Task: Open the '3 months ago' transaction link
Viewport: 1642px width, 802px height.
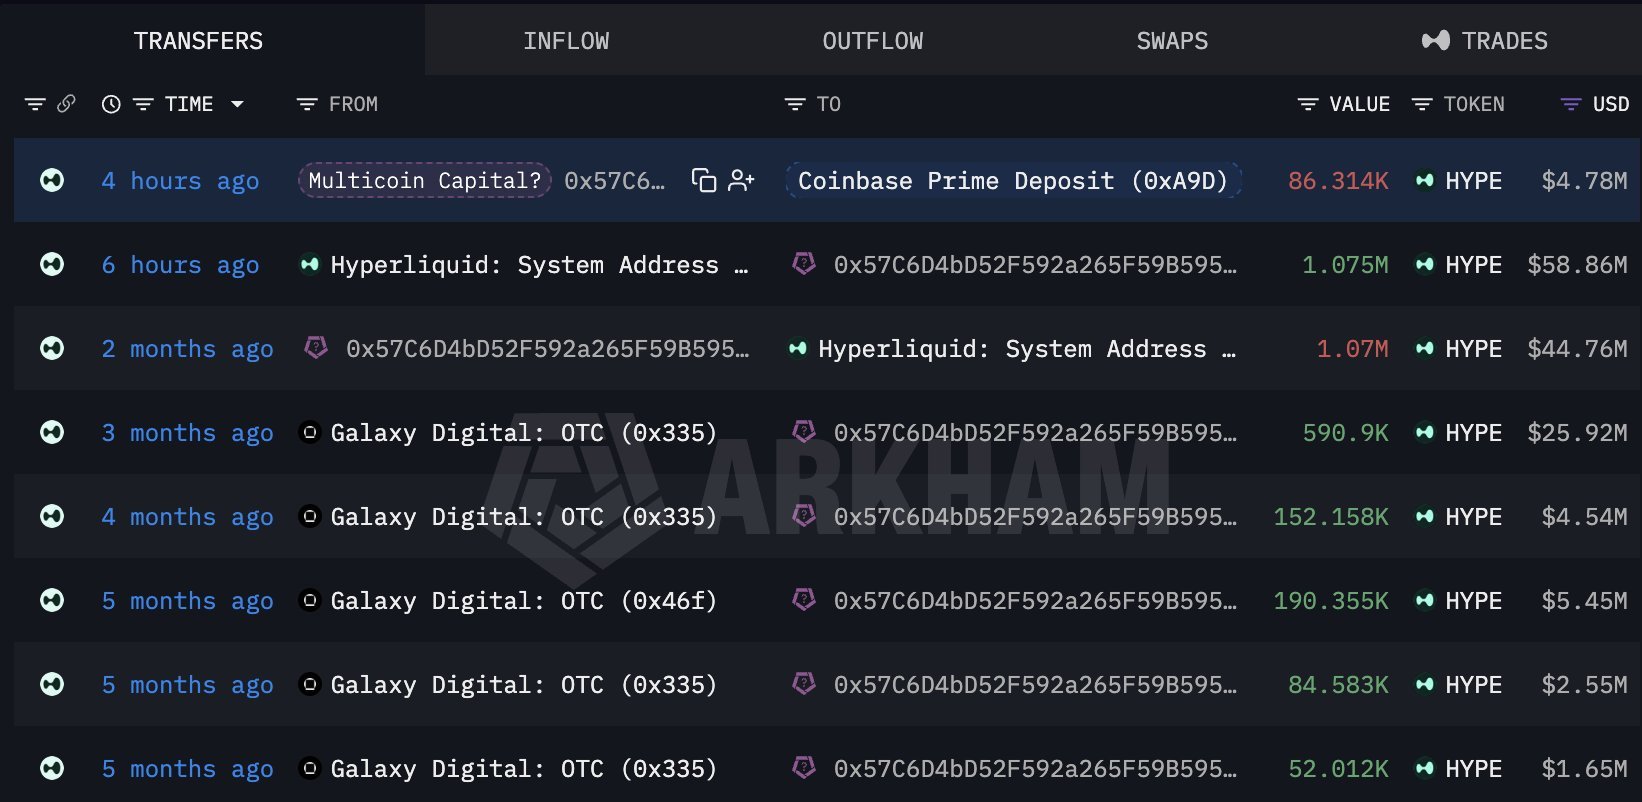Action: 187,433
